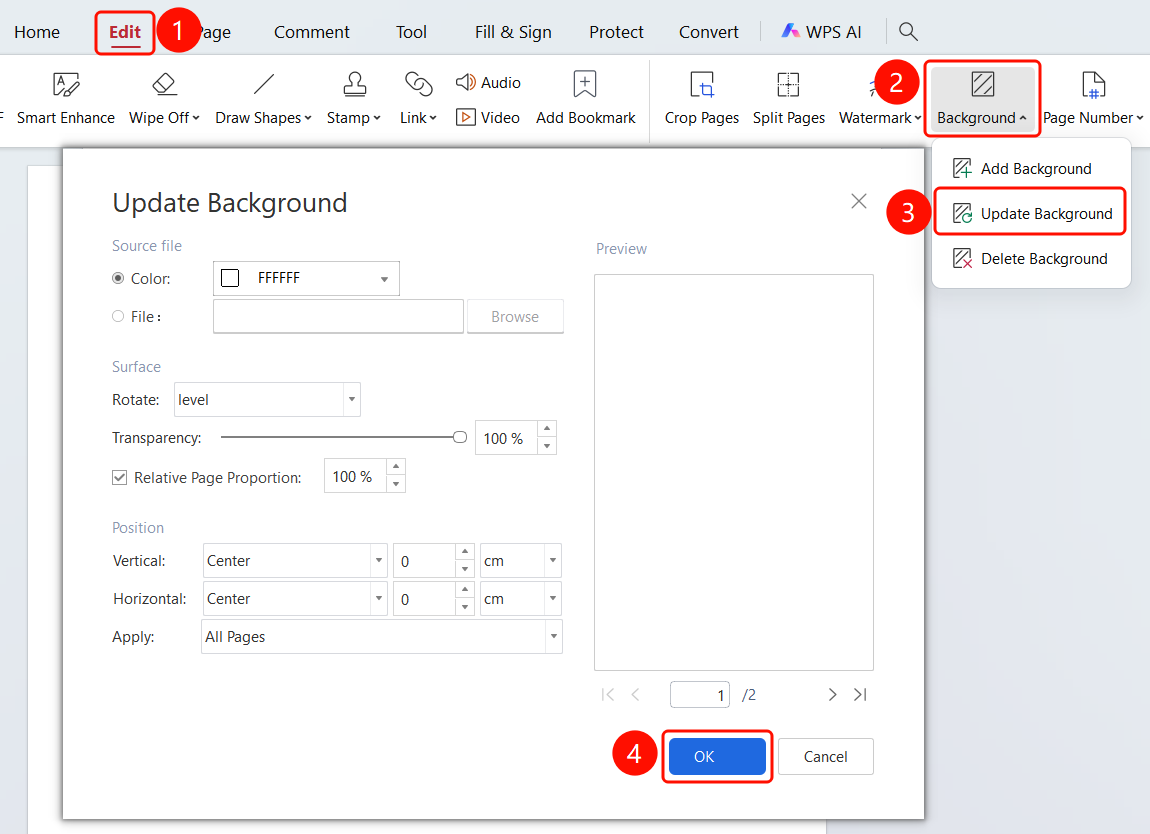Click Browse to choose a file
Image resolution: width=1150 pixels, height=834 pixels.
[515, 316]
